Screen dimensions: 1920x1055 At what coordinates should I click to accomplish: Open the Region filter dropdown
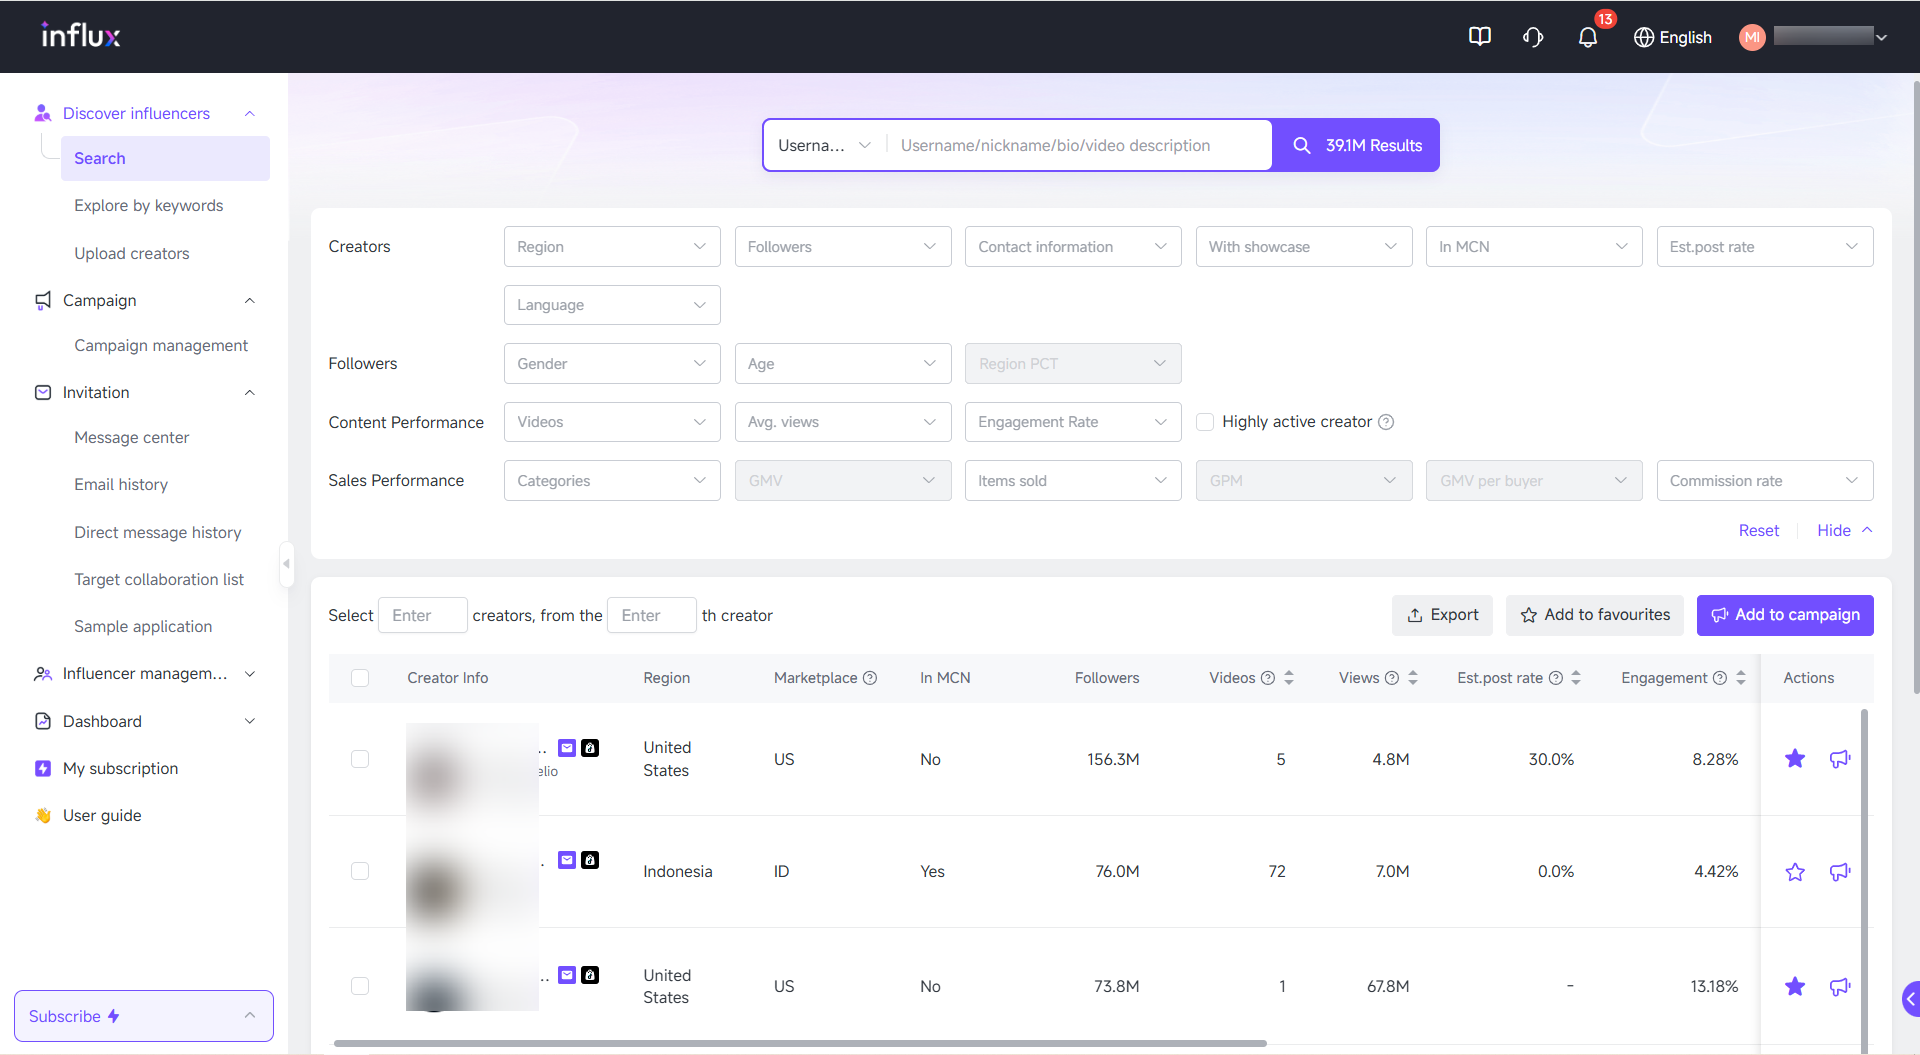(611, 247)
